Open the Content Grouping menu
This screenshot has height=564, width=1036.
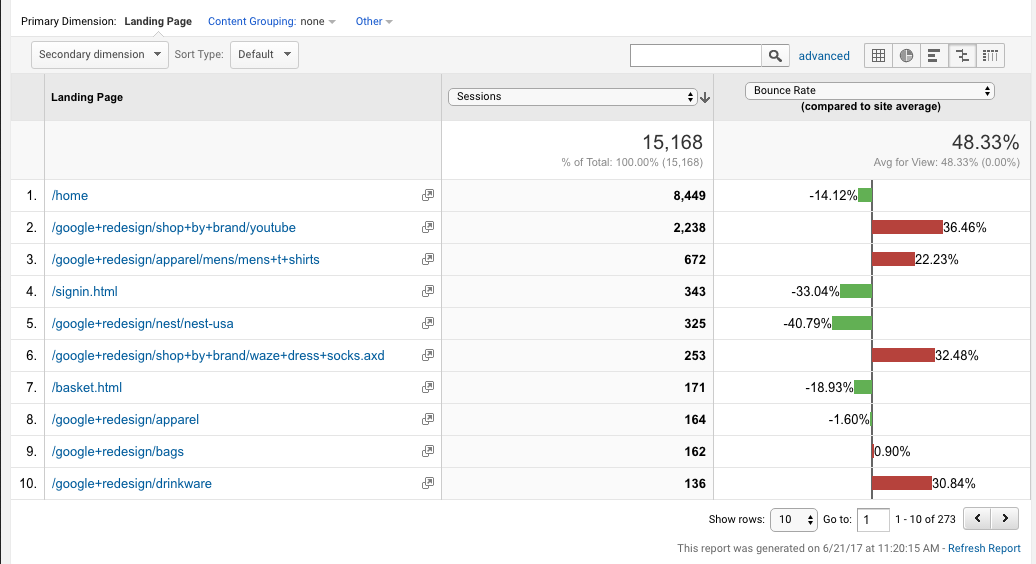(272, 21)
